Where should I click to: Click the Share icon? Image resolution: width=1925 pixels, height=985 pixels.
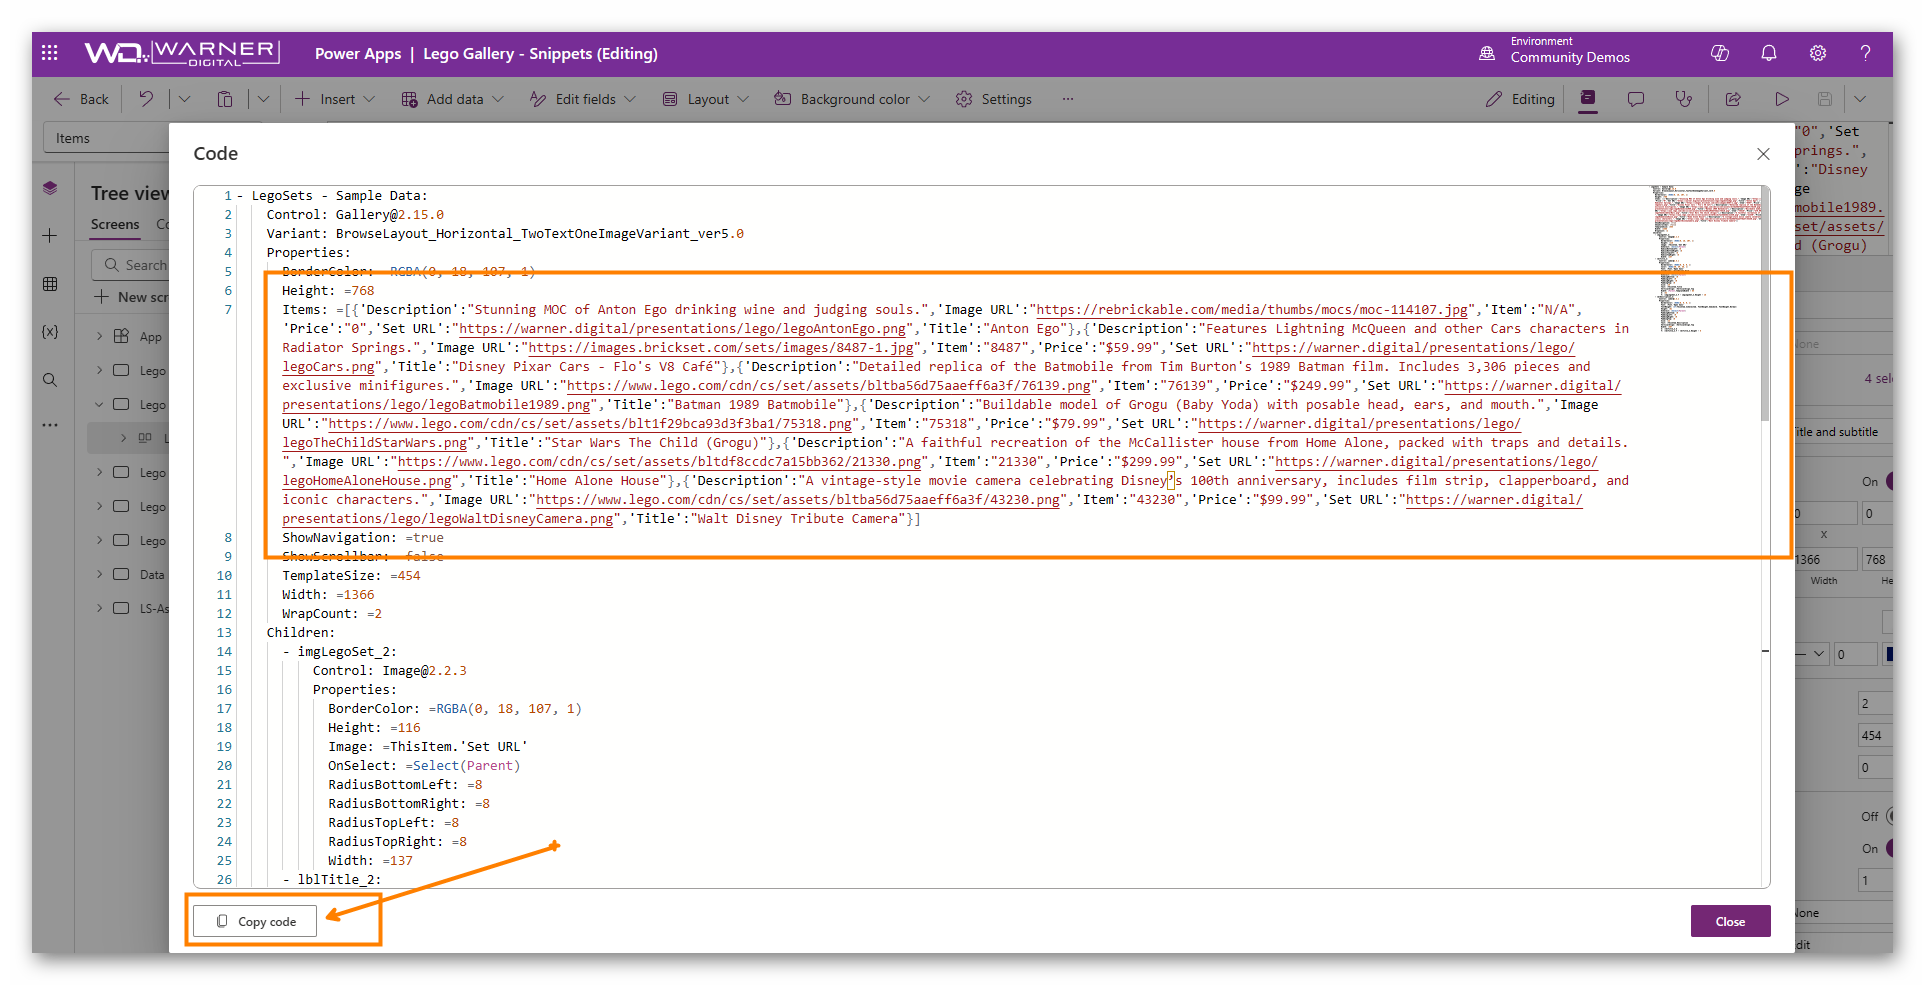point(1733,99)
